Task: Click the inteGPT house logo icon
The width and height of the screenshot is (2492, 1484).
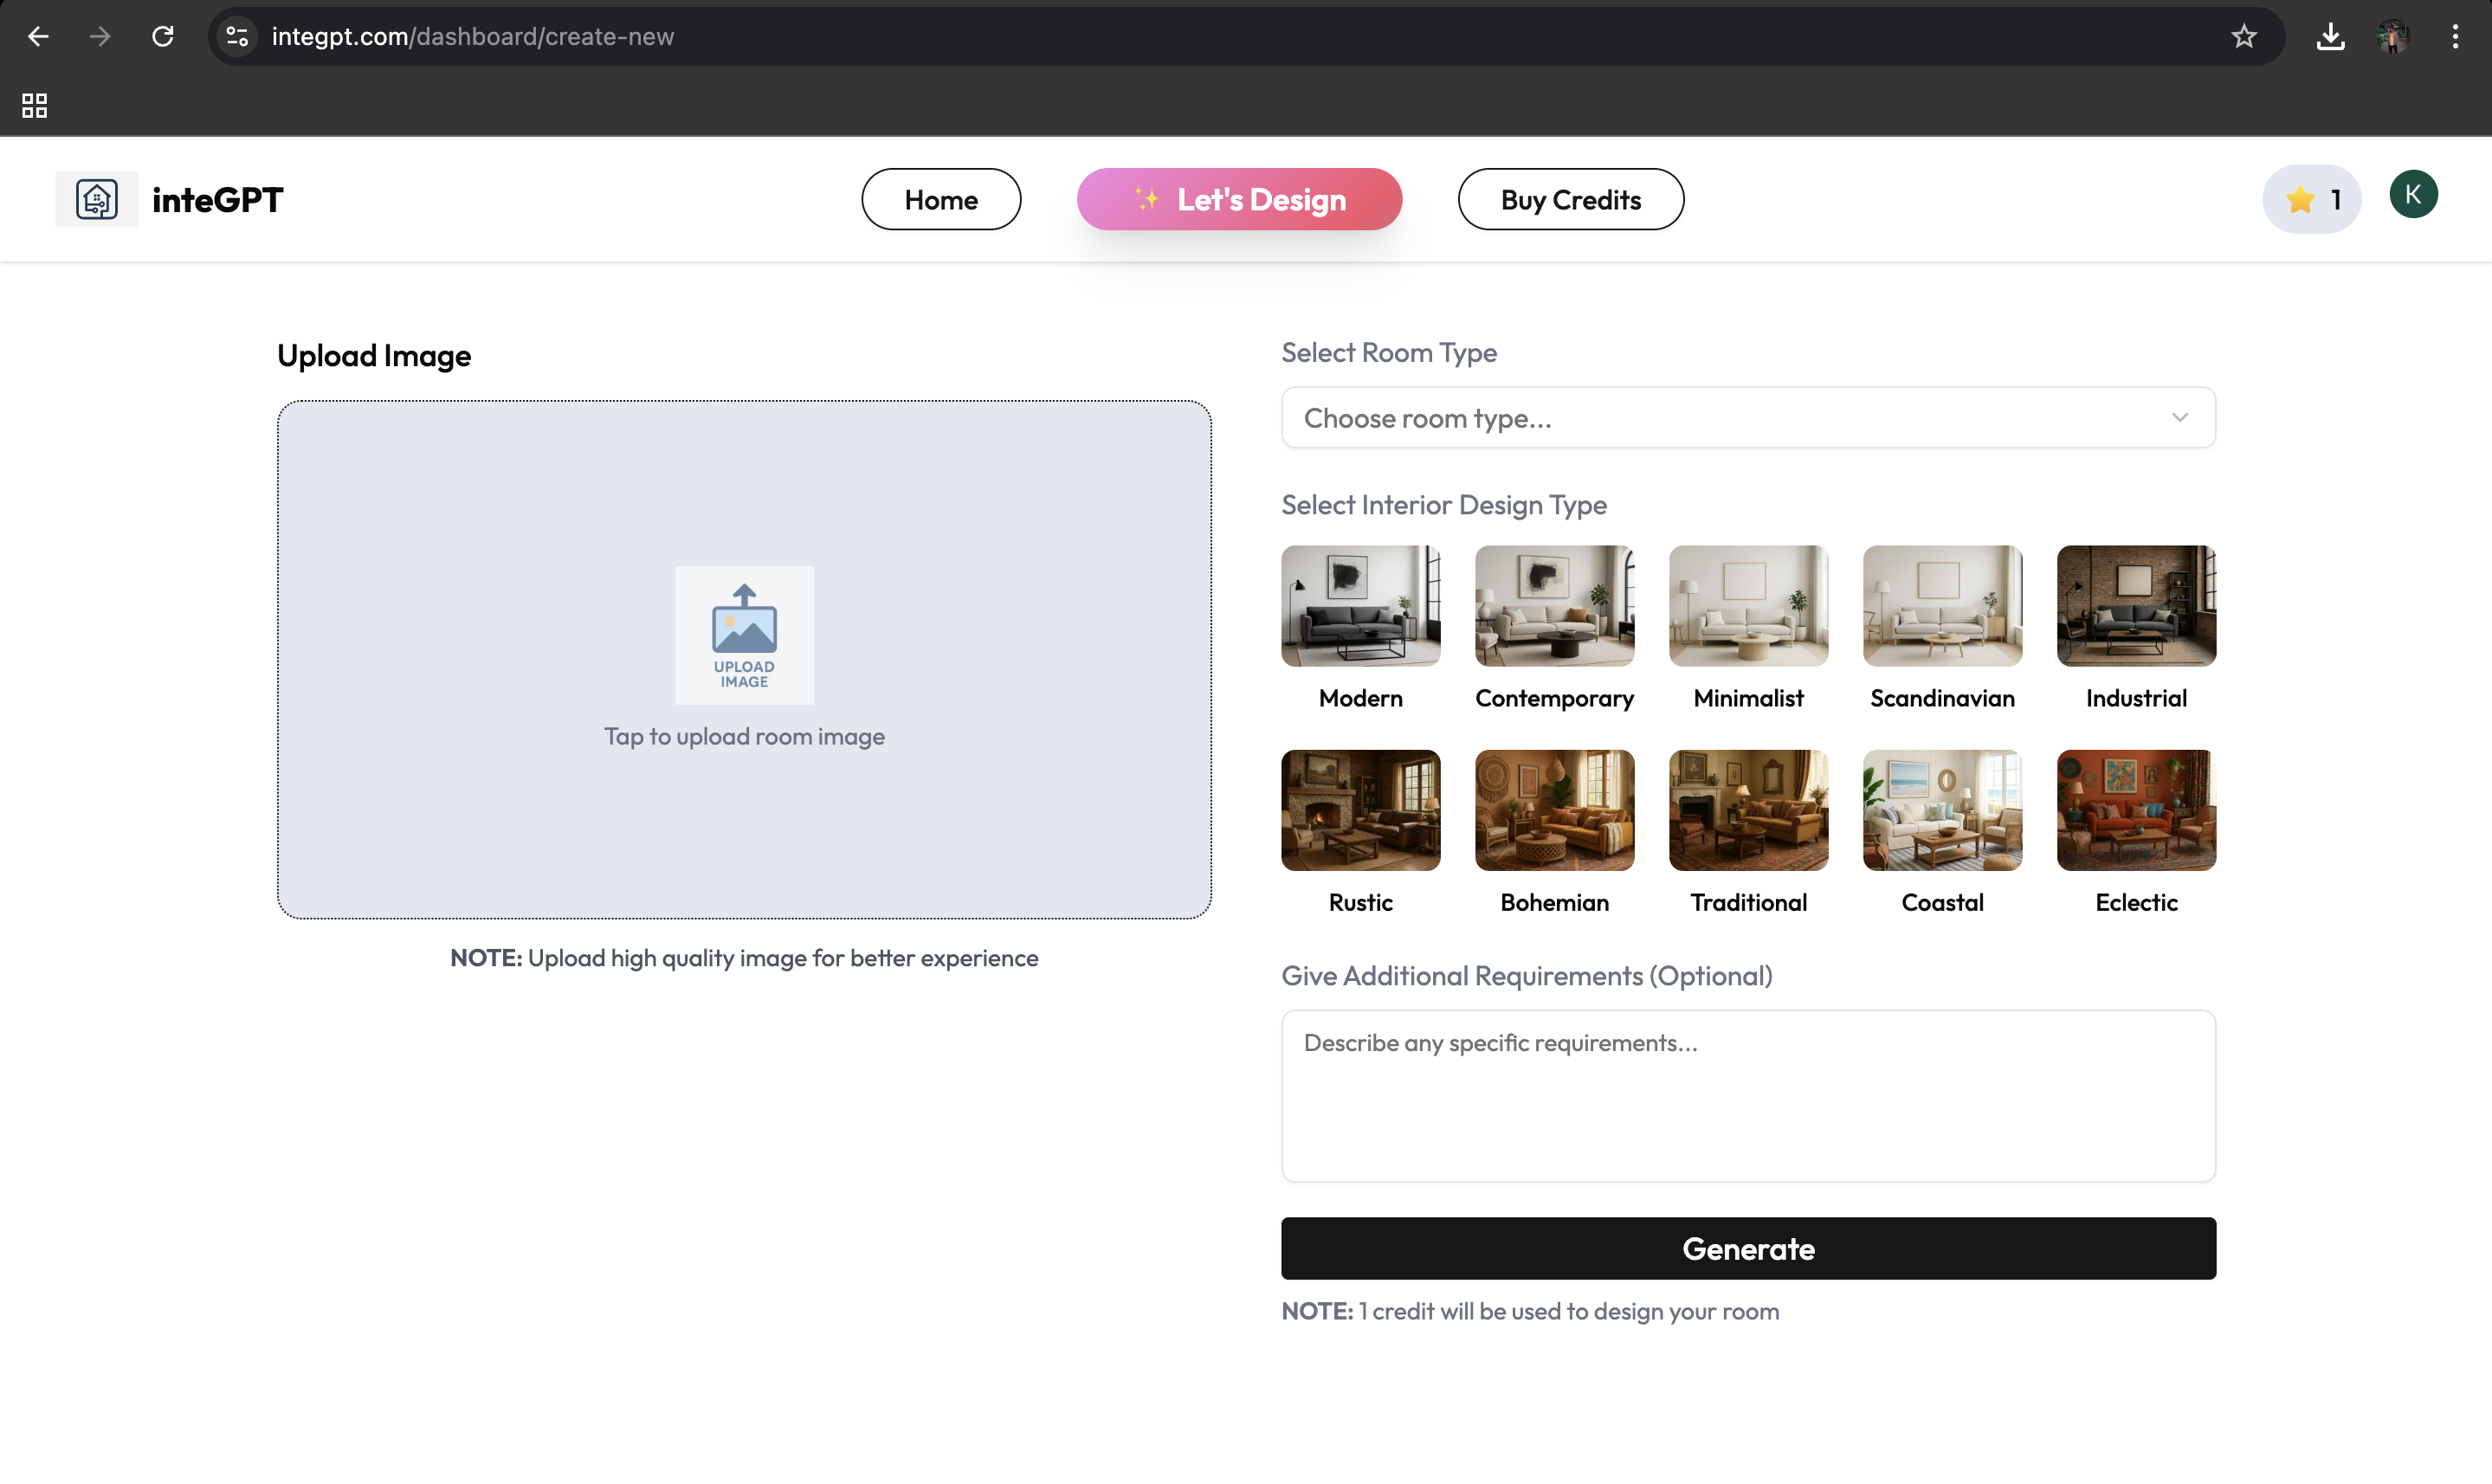Action: click(96, 199)
